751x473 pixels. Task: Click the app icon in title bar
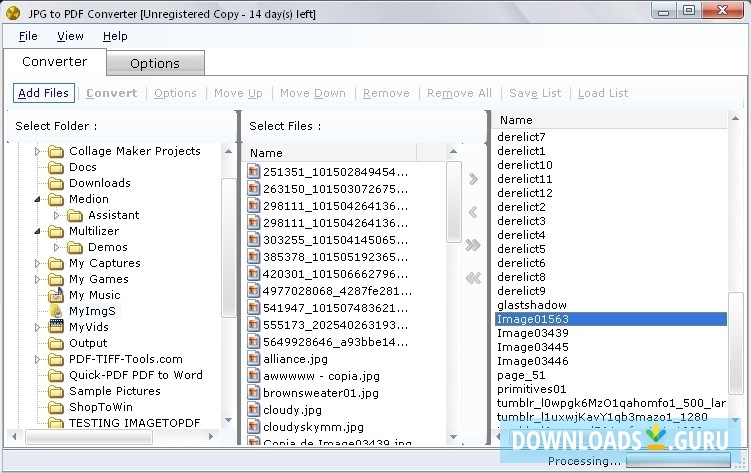(13, 13)
